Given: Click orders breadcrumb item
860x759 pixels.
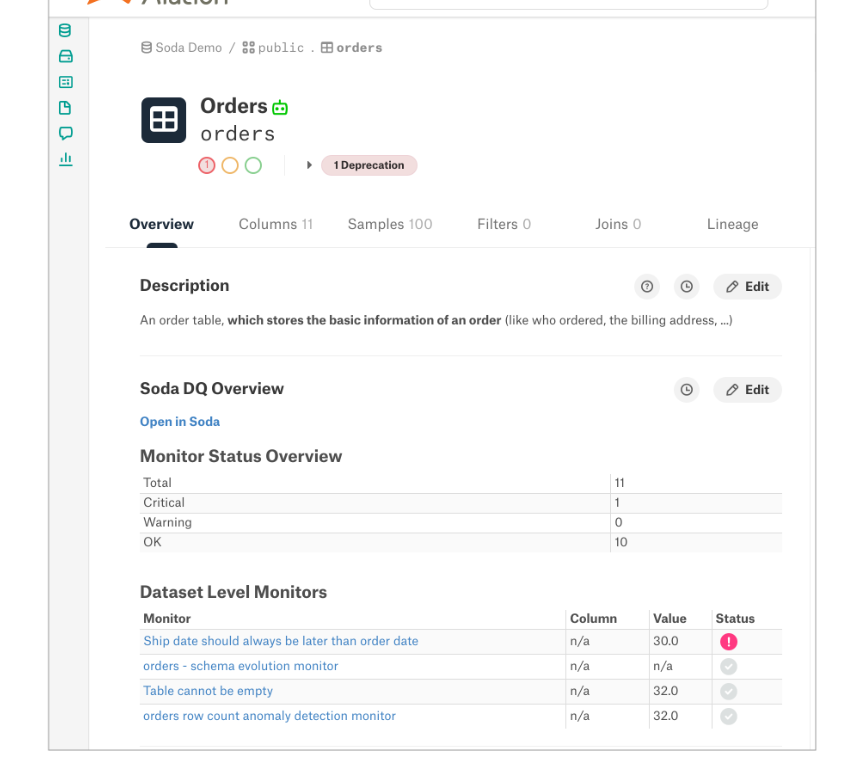Looking at the screenshot, I should coord(352,48).
